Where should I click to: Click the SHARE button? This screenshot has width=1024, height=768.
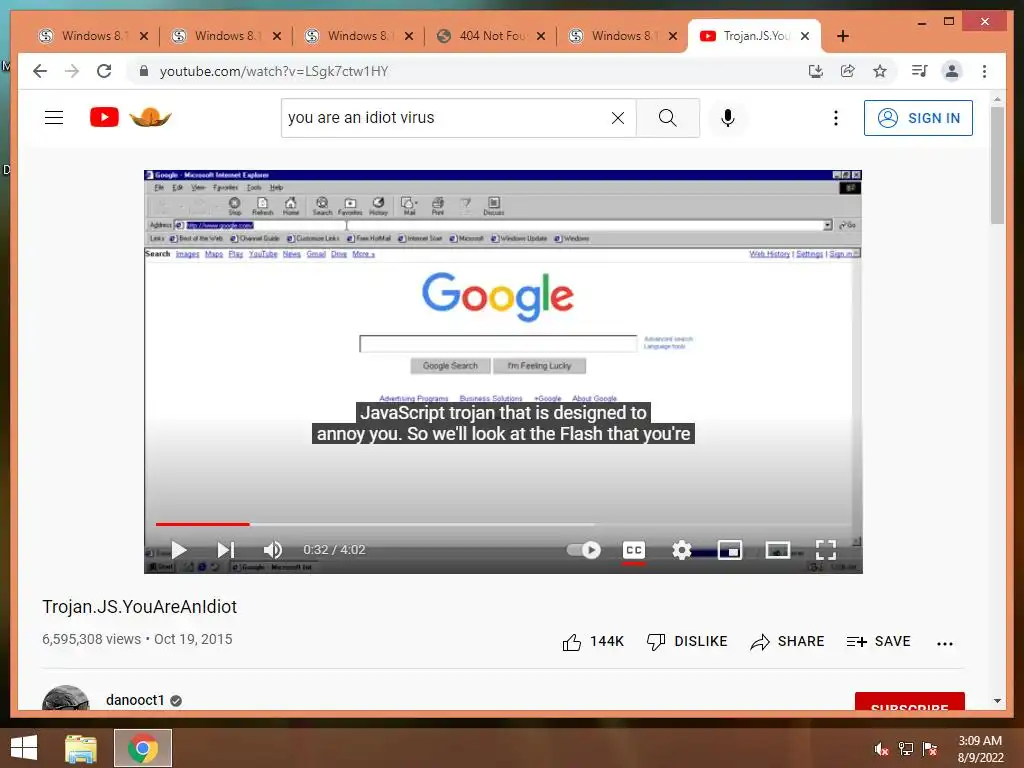787,642
